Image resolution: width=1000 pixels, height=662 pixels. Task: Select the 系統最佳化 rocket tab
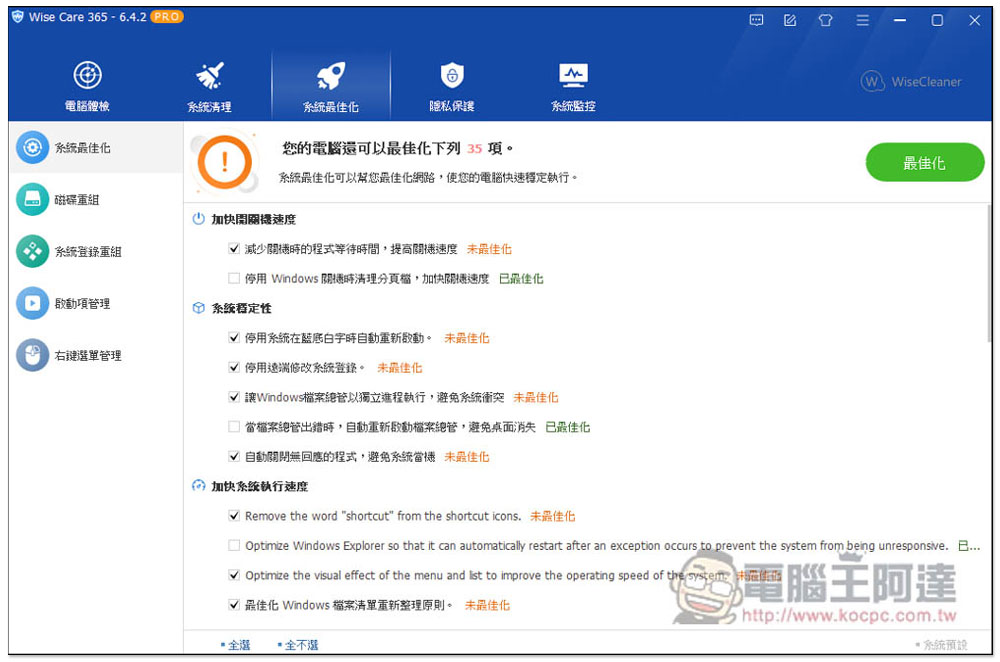tap(330, 87)
